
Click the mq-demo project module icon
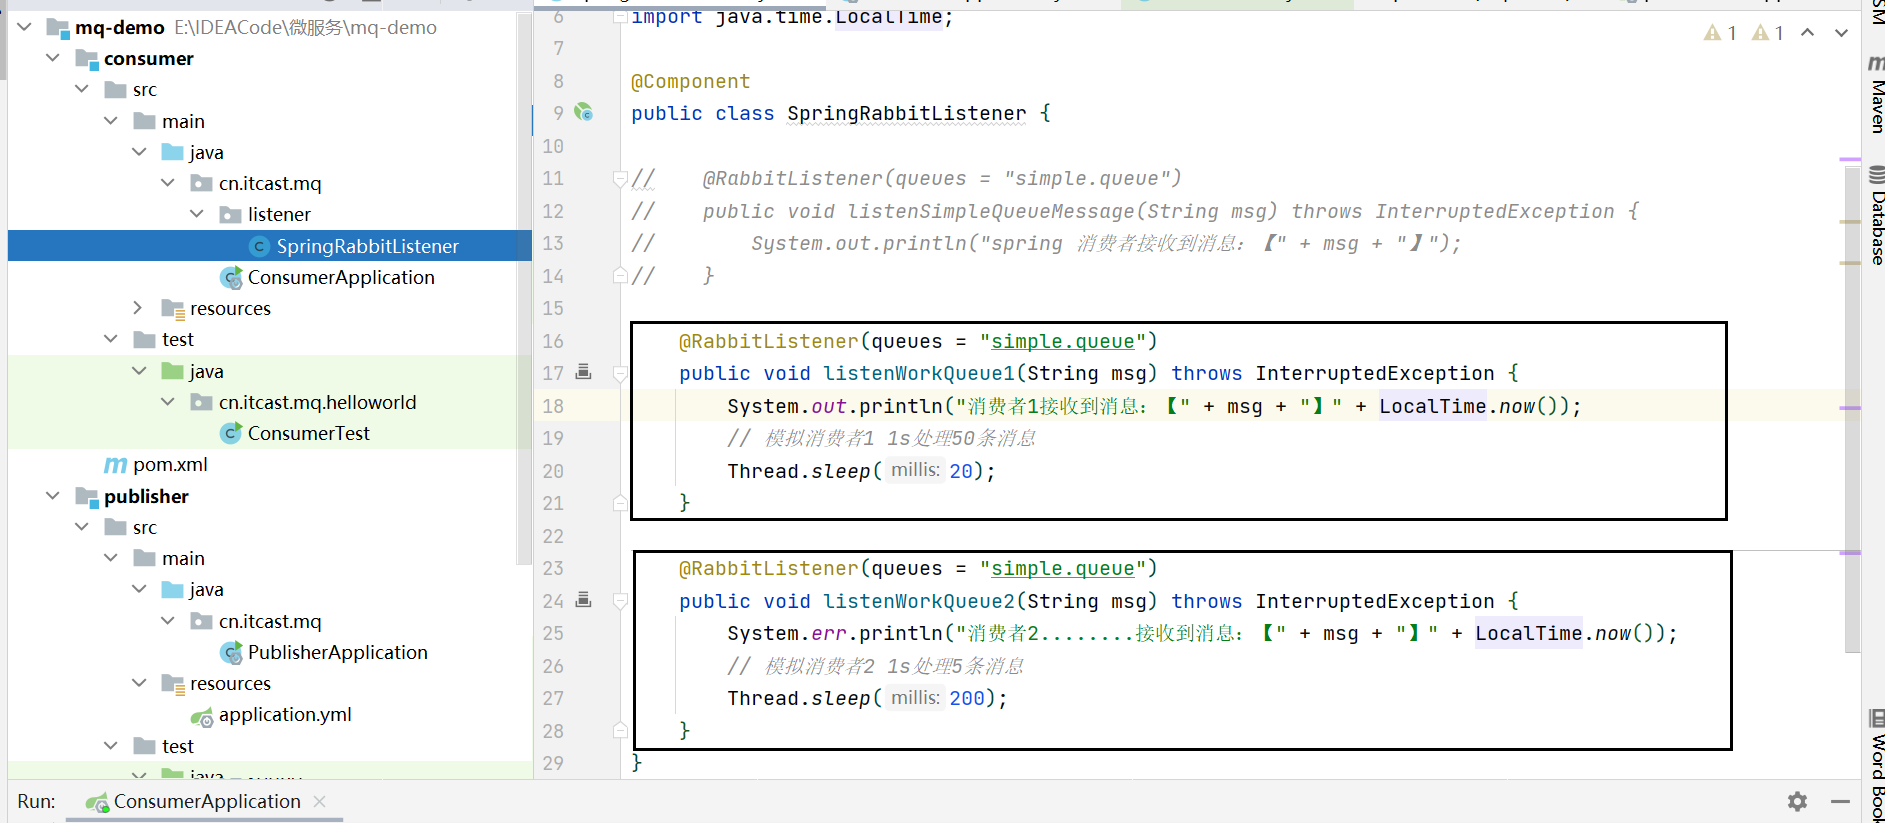click(x=58, y=28)
